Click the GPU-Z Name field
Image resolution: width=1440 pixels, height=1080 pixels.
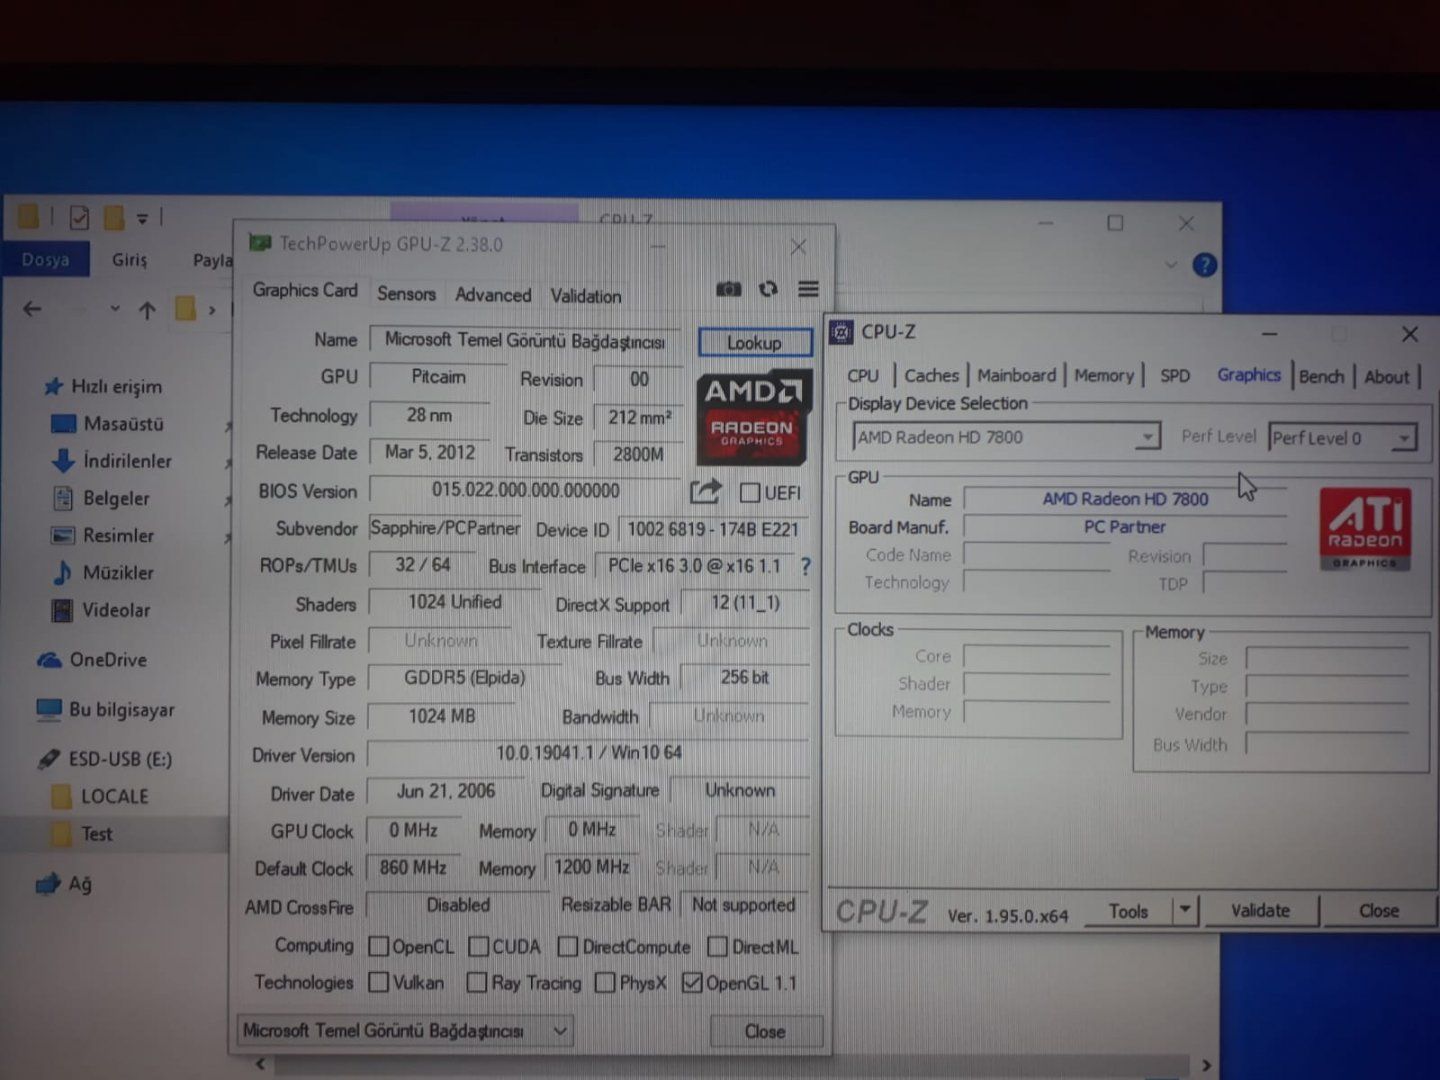(526, 341)
